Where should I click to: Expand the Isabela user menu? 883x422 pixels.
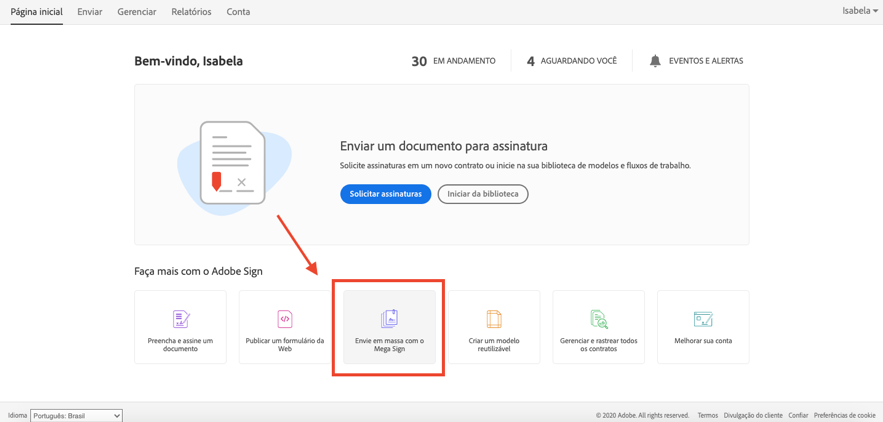[x=859, y=11]
